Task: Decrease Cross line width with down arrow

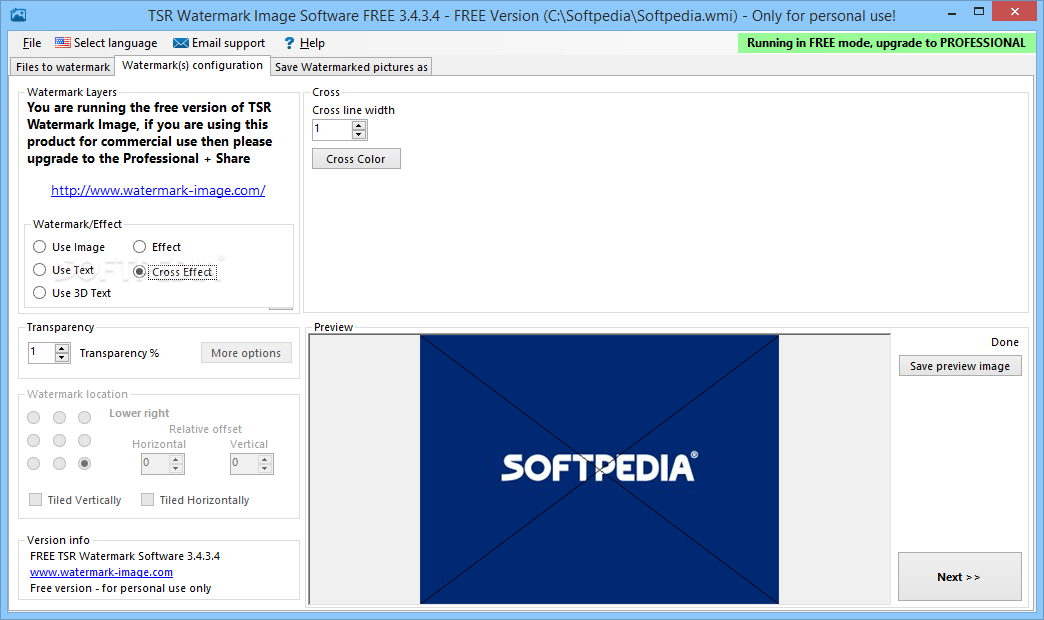Action: click(x=359, y=135)
